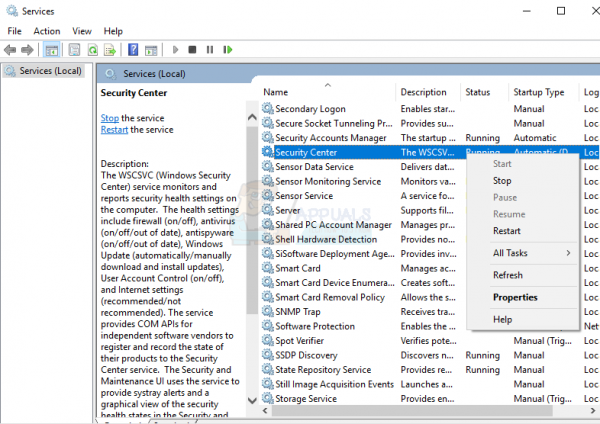The image size is (600, 424).
Task: Click the gear icon beside SNMP Trap
Action: coord(267,311)
